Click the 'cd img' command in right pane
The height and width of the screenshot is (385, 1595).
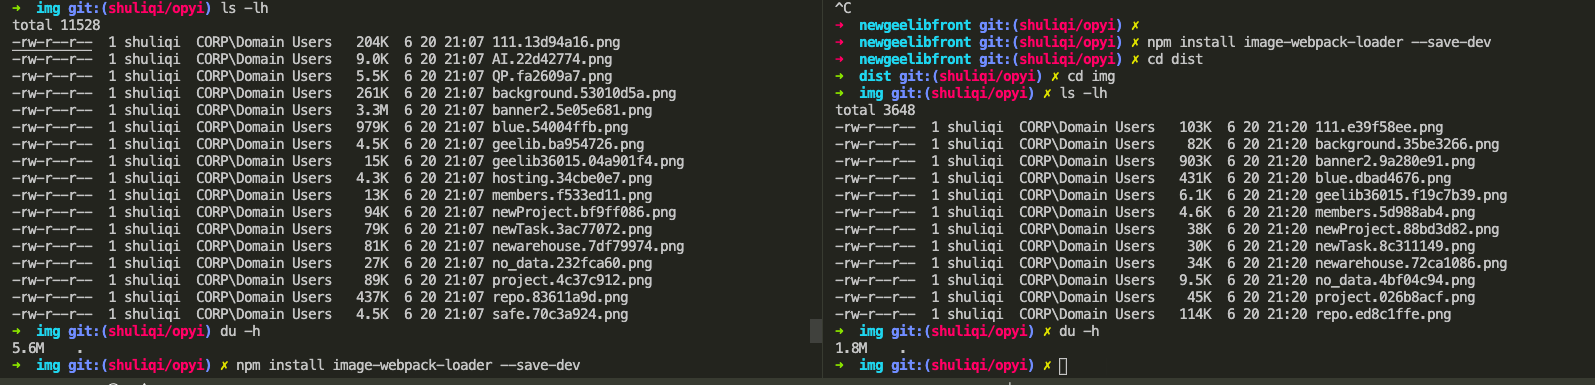pyautogui.click(x=1091, y=76)
